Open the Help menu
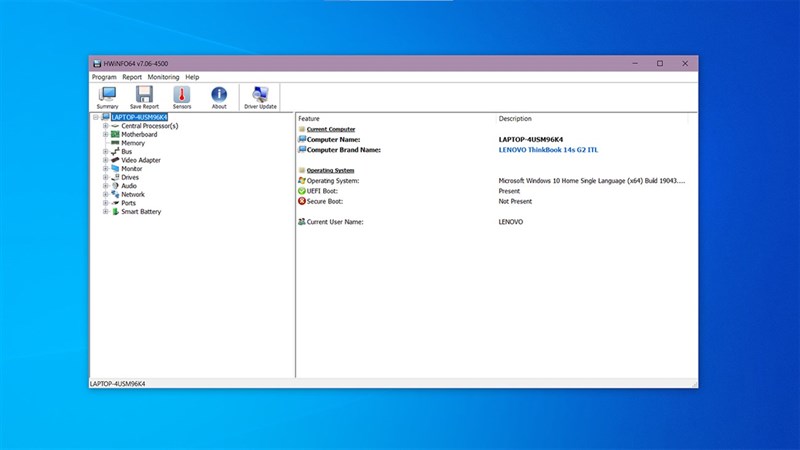Viewport: 800px width, 450px height. tap(192, 77)
